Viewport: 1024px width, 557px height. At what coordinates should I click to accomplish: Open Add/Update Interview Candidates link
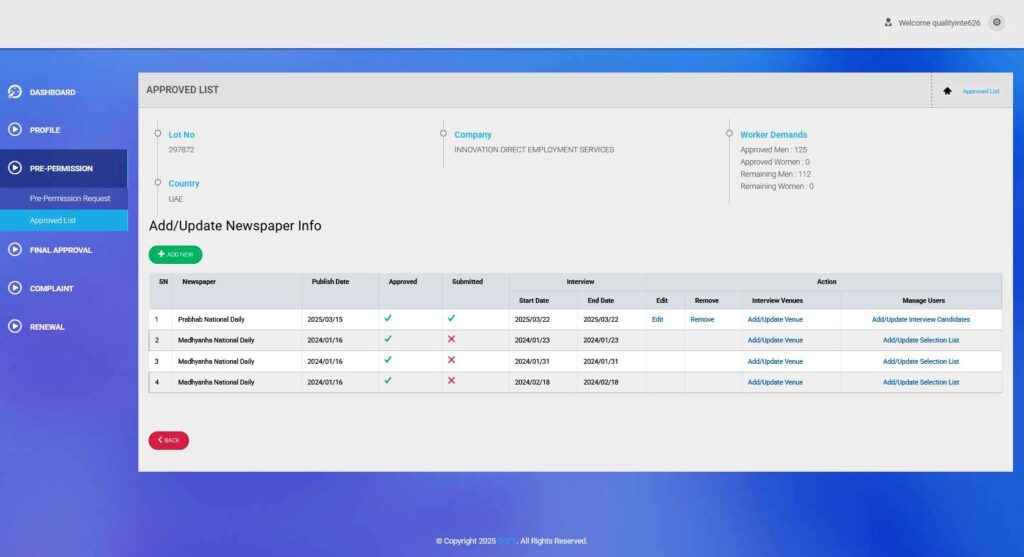click(x=920, y=319)
